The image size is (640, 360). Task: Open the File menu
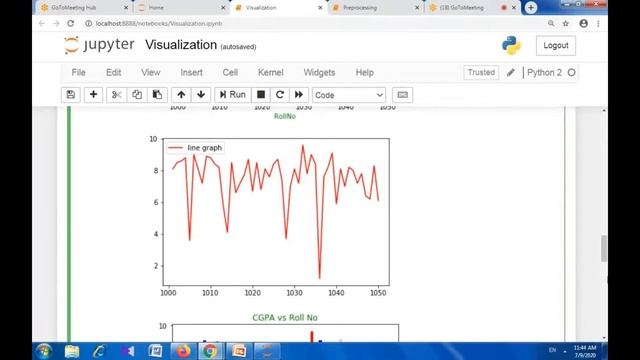[78, 72]
